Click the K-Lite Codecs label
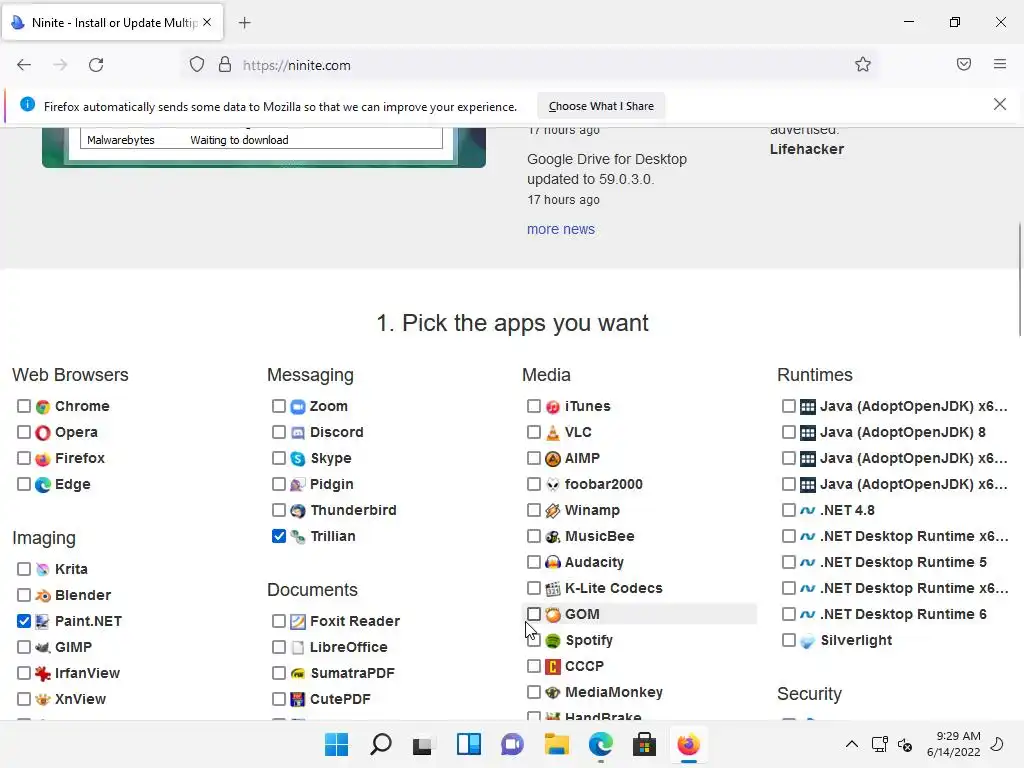 pos(613,588)
